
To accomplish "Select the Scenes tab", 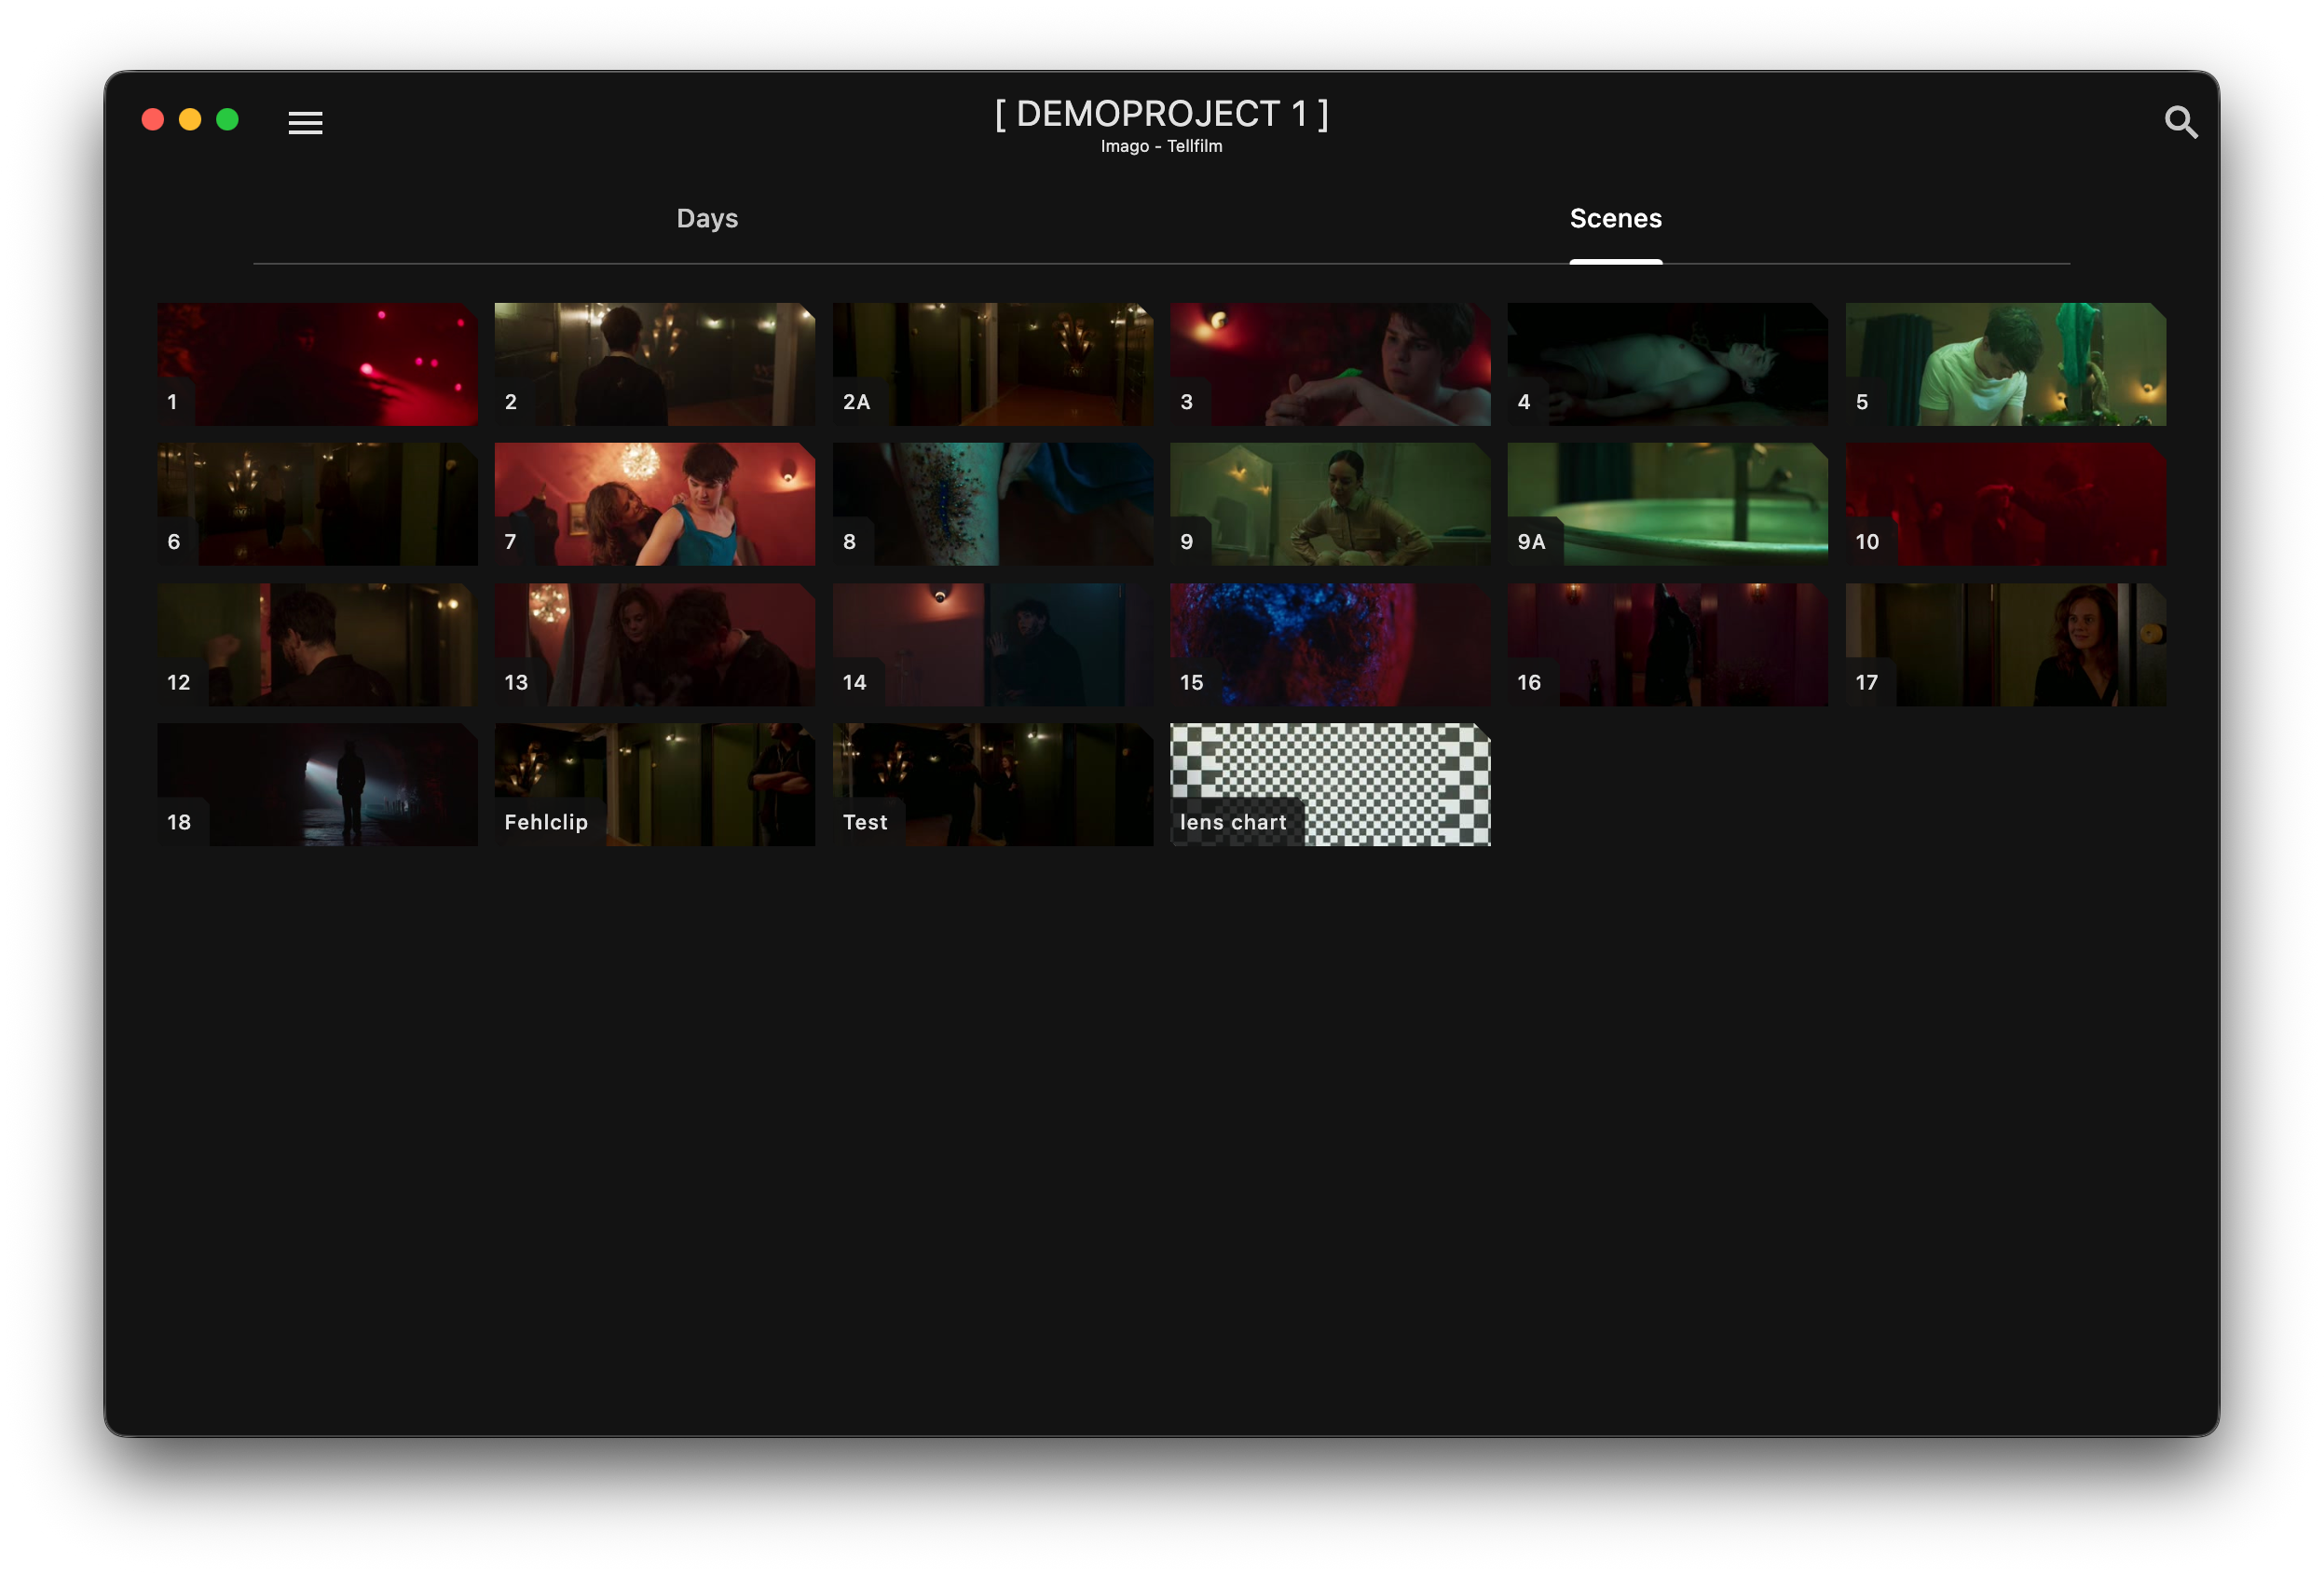I will 1615,218.
